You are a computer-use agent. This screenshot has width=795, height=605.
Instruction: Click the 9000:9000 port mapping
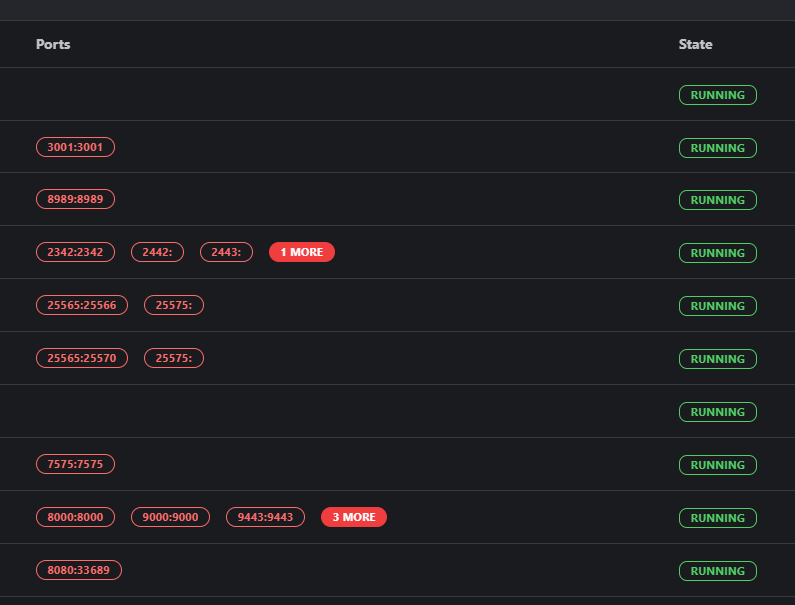coord(170,517)
